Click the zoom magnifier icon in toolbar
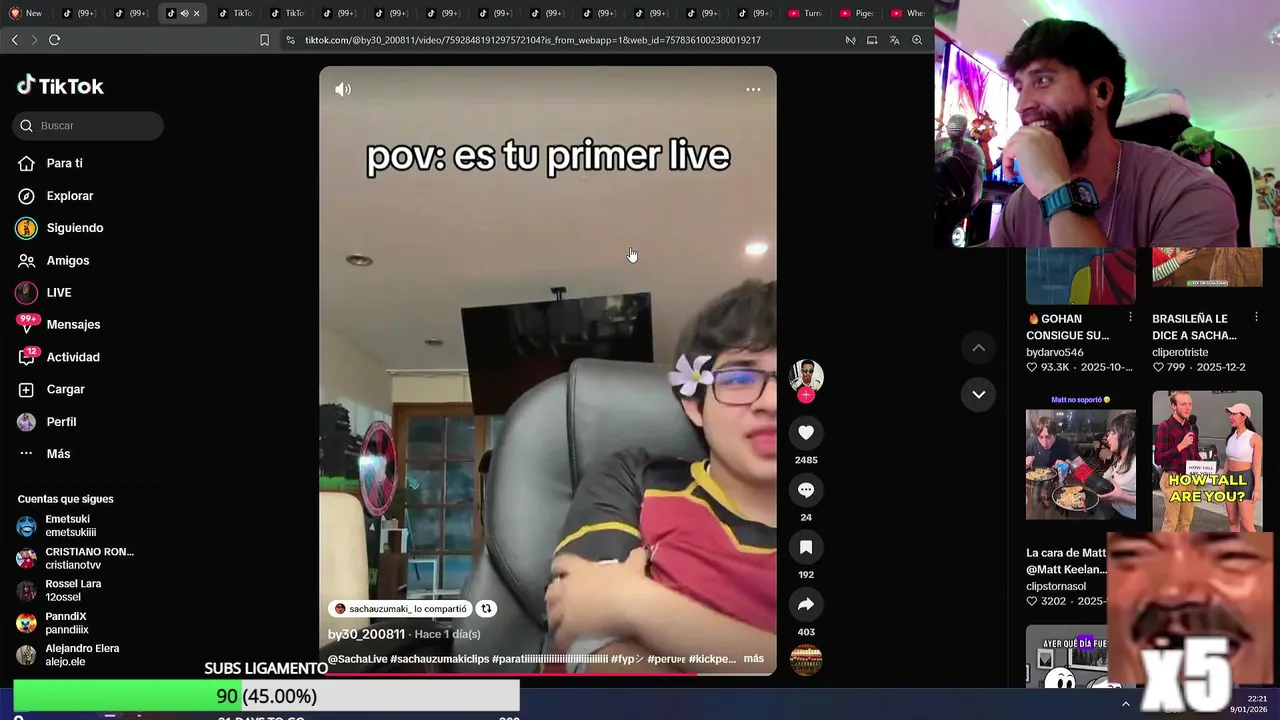The height and width of the screenshot is (720, 1280). click(917, 40)
